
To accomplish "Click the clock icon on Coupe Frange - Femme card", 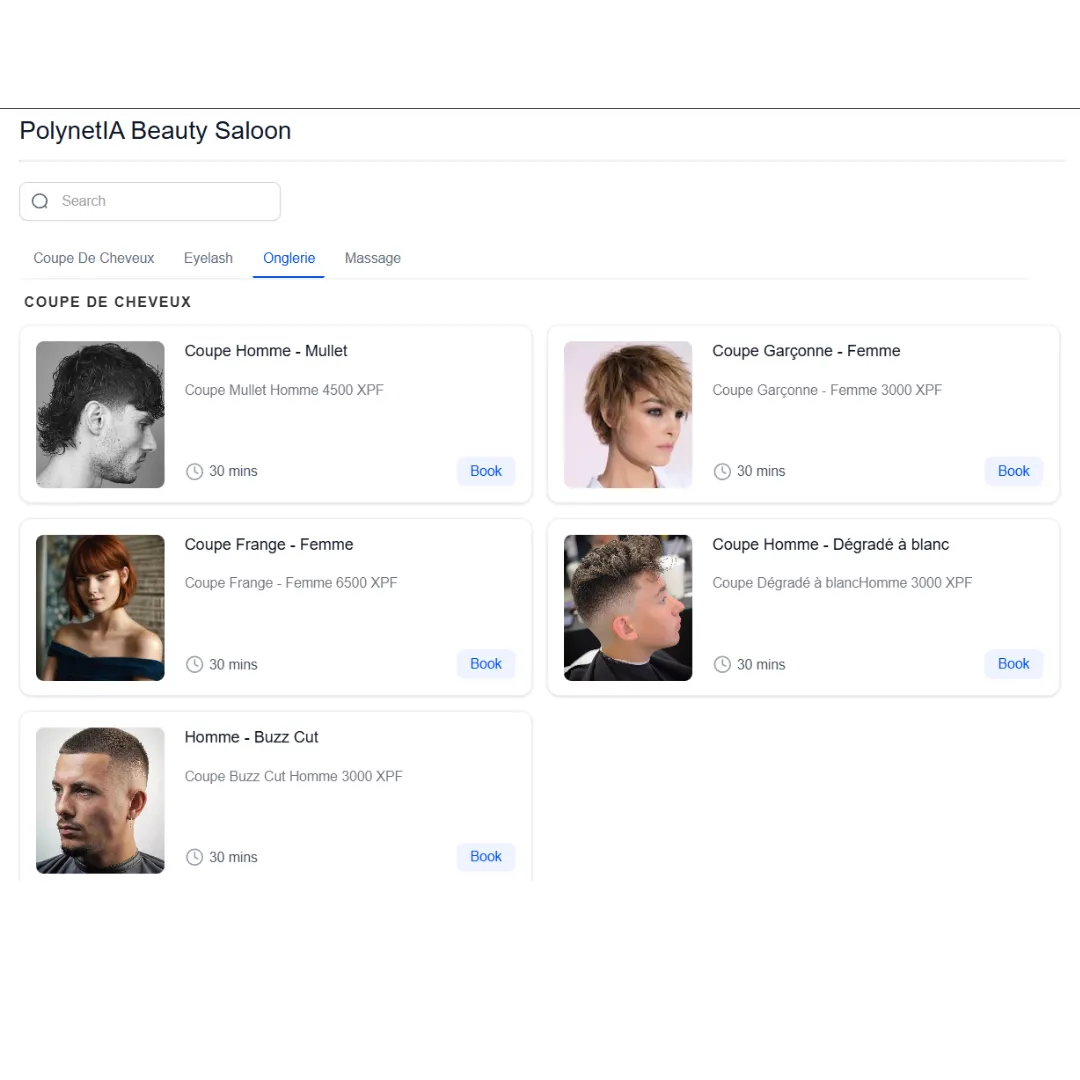I will [194, 665].
